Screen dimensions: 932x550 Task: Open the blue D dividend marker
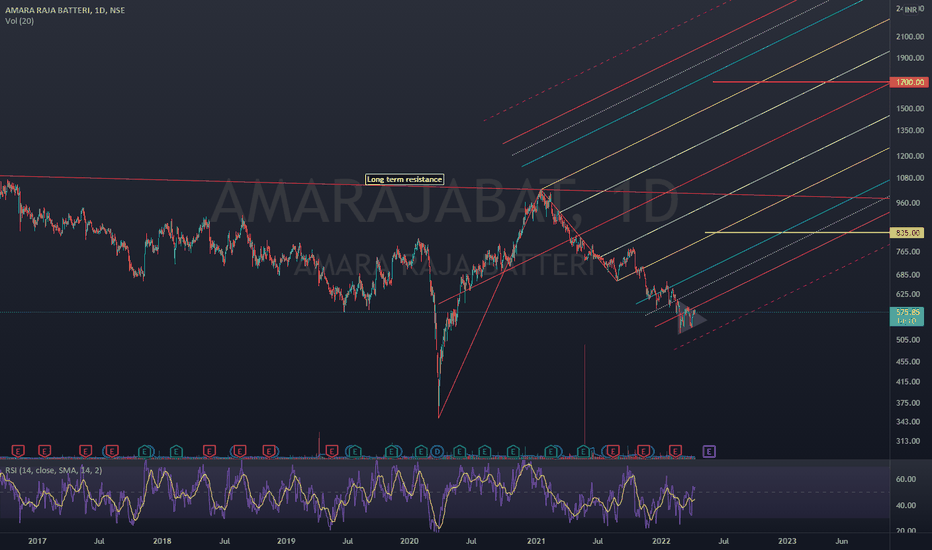437,452
